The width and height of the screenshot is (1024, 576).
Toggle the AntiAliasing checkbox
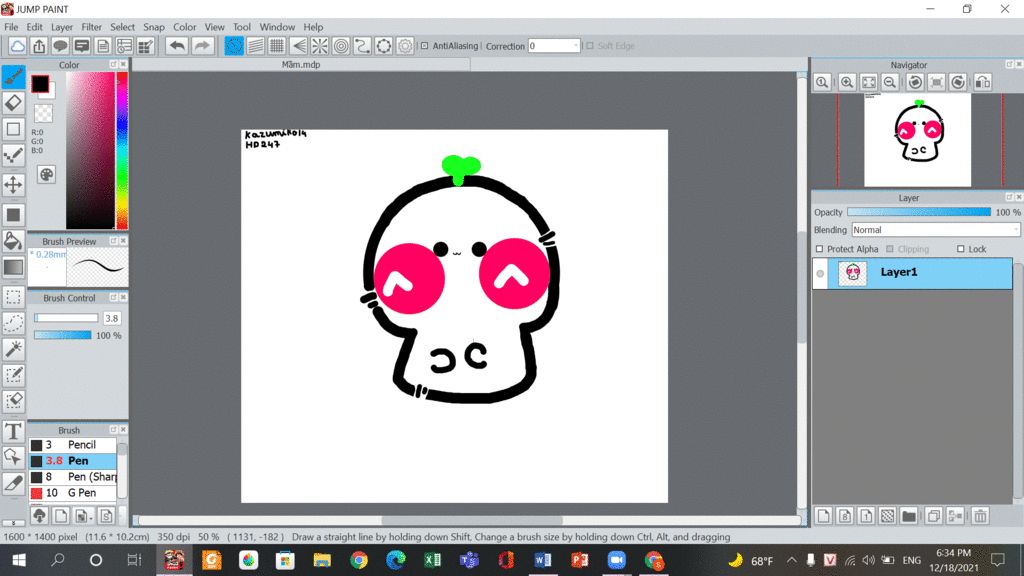pyautogui.click(x=424, y=46)
